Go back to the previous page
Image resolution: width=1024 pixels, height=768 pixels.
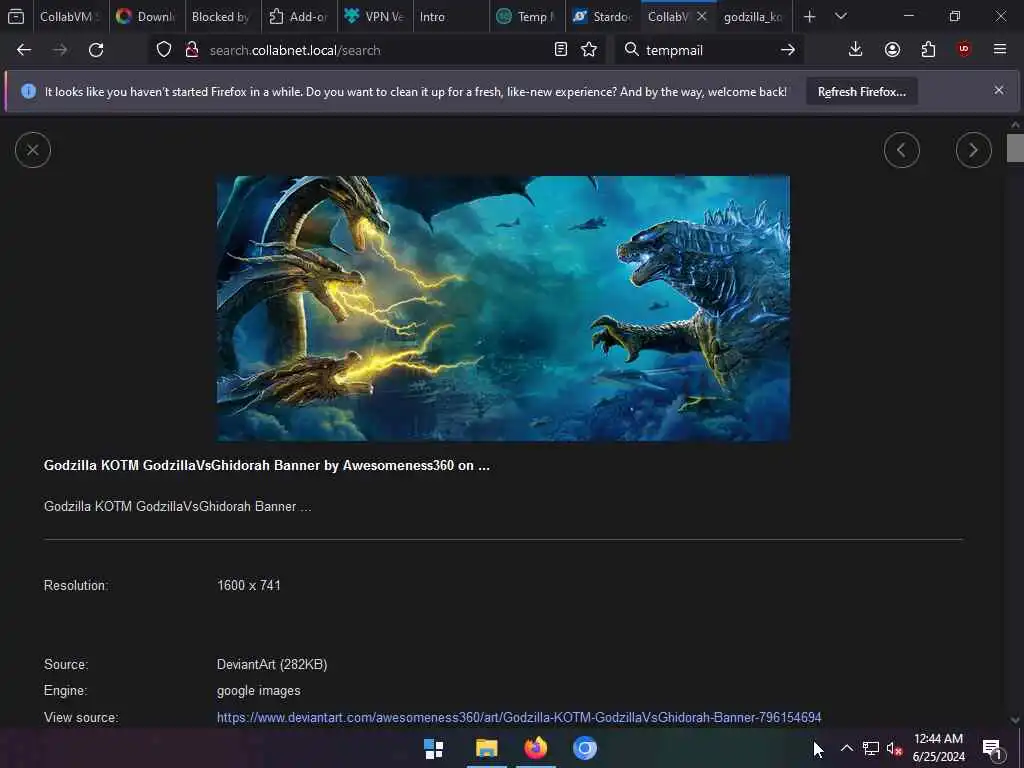click(24, 50)
